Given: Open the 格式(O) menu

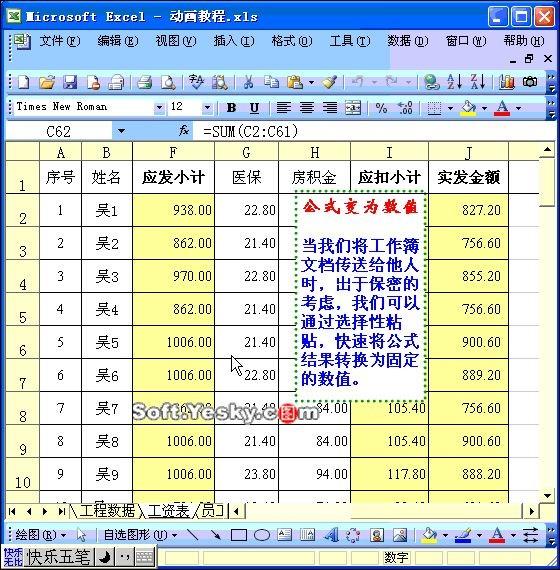Looking at the screenshot, I should click(292, 41).
